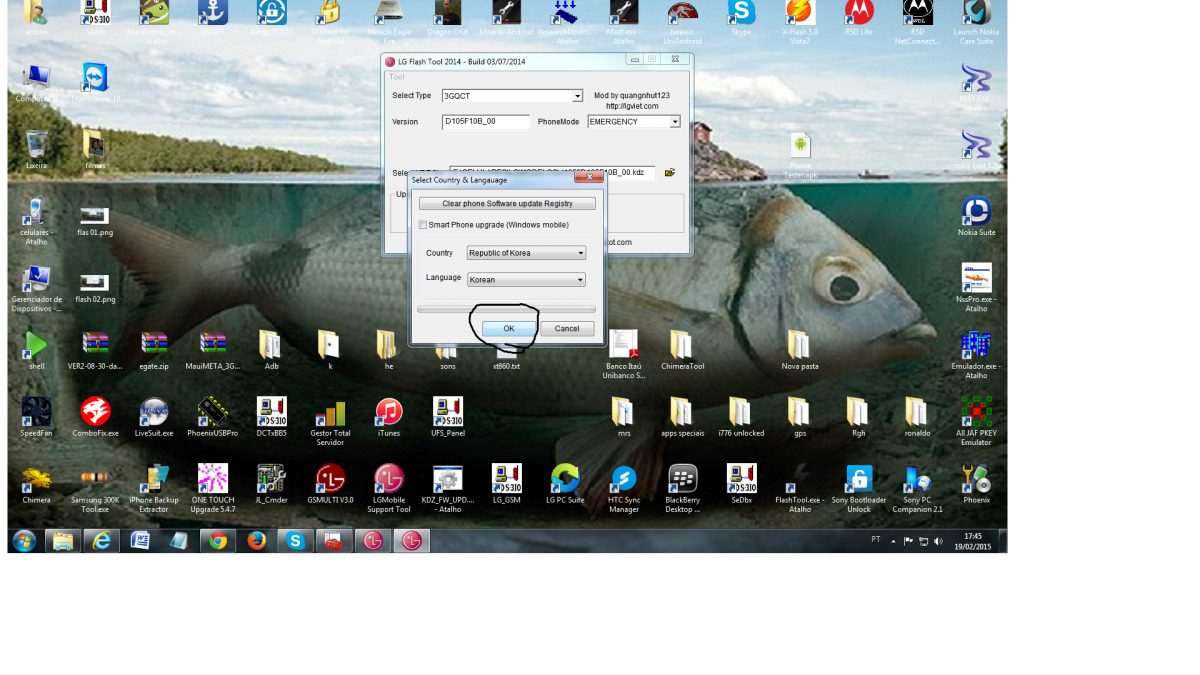
Task: Select the shell shortcut icon
Action: pyautogui.click(x=36, y=351)
